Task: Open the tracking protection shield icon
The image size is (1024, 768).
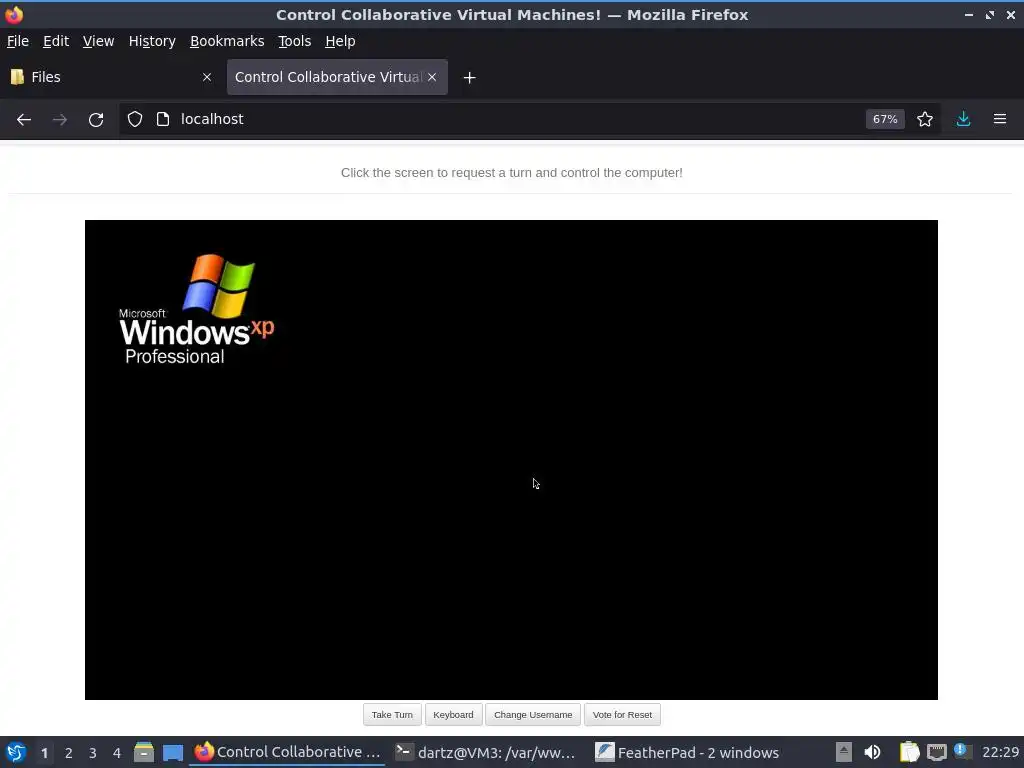Action: pos(135,119)
